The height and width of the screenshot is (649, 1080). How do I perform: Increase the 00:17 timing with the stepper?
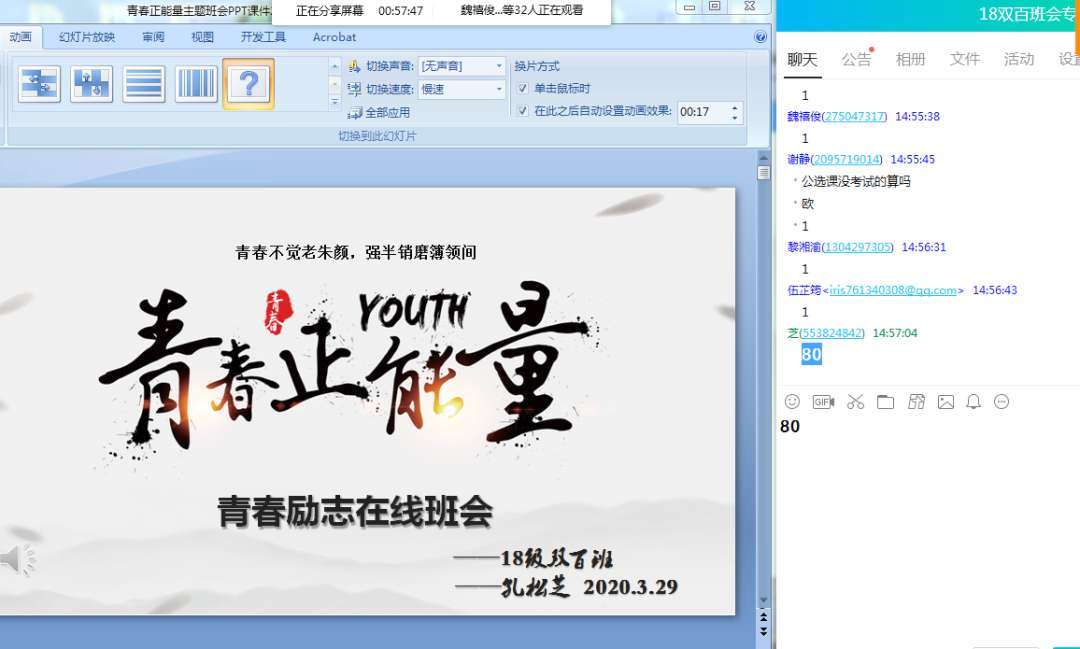pos(732,108)
